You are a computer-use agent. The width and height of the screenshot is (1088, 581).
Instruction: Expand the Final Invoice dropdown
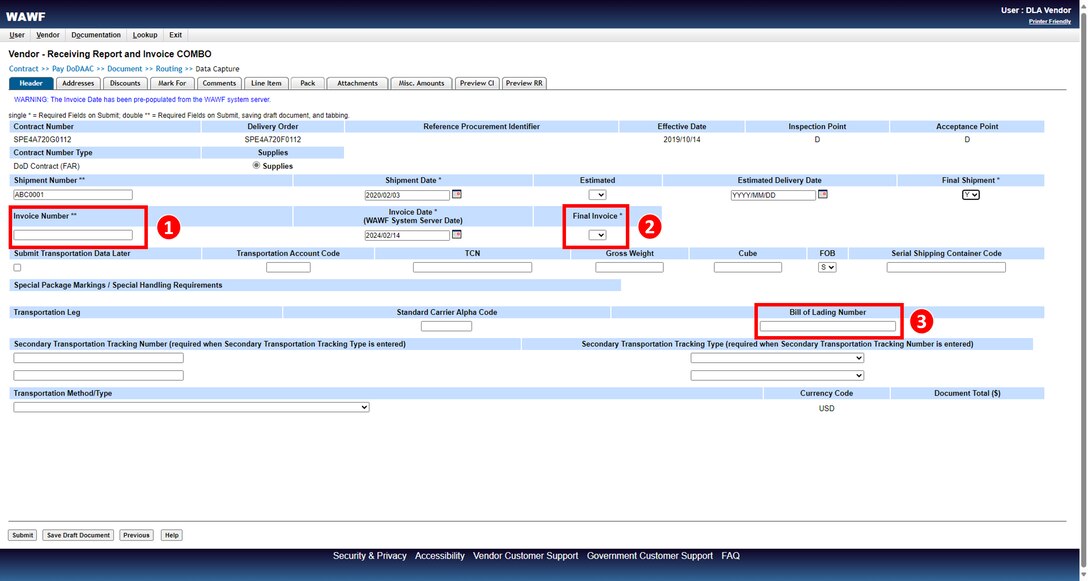[x=597, y=235]
